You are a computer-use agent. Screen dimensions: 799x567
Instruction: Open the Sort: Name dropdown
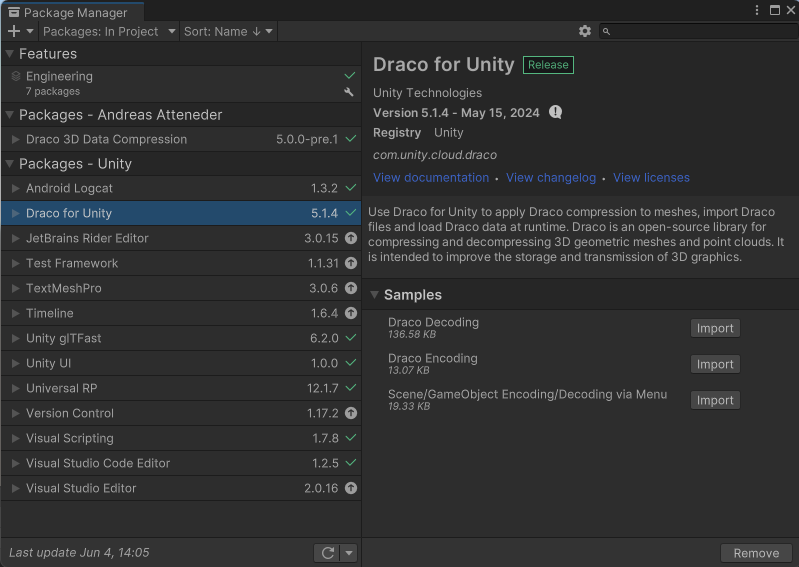pyautogui.click(x=228, y=32)
